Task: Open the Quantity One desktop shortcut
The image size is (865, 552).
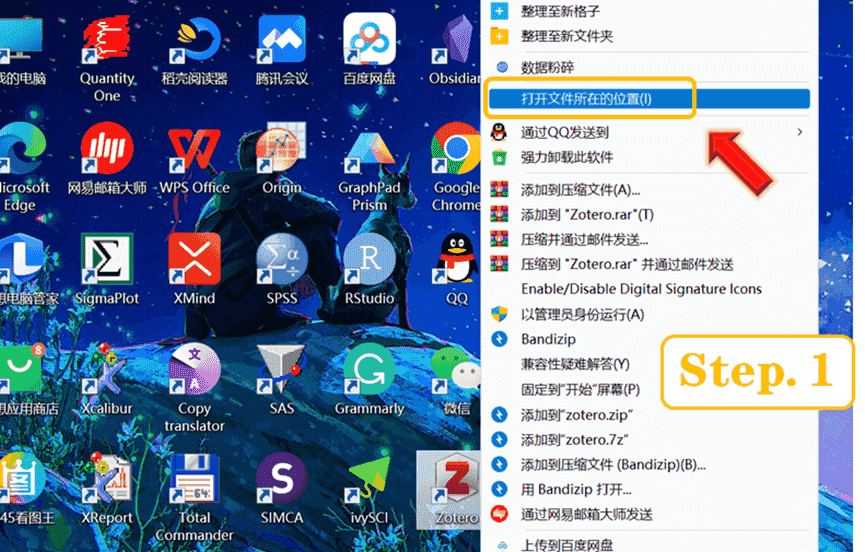Action: pyautogui.click(x=107, y=45)
